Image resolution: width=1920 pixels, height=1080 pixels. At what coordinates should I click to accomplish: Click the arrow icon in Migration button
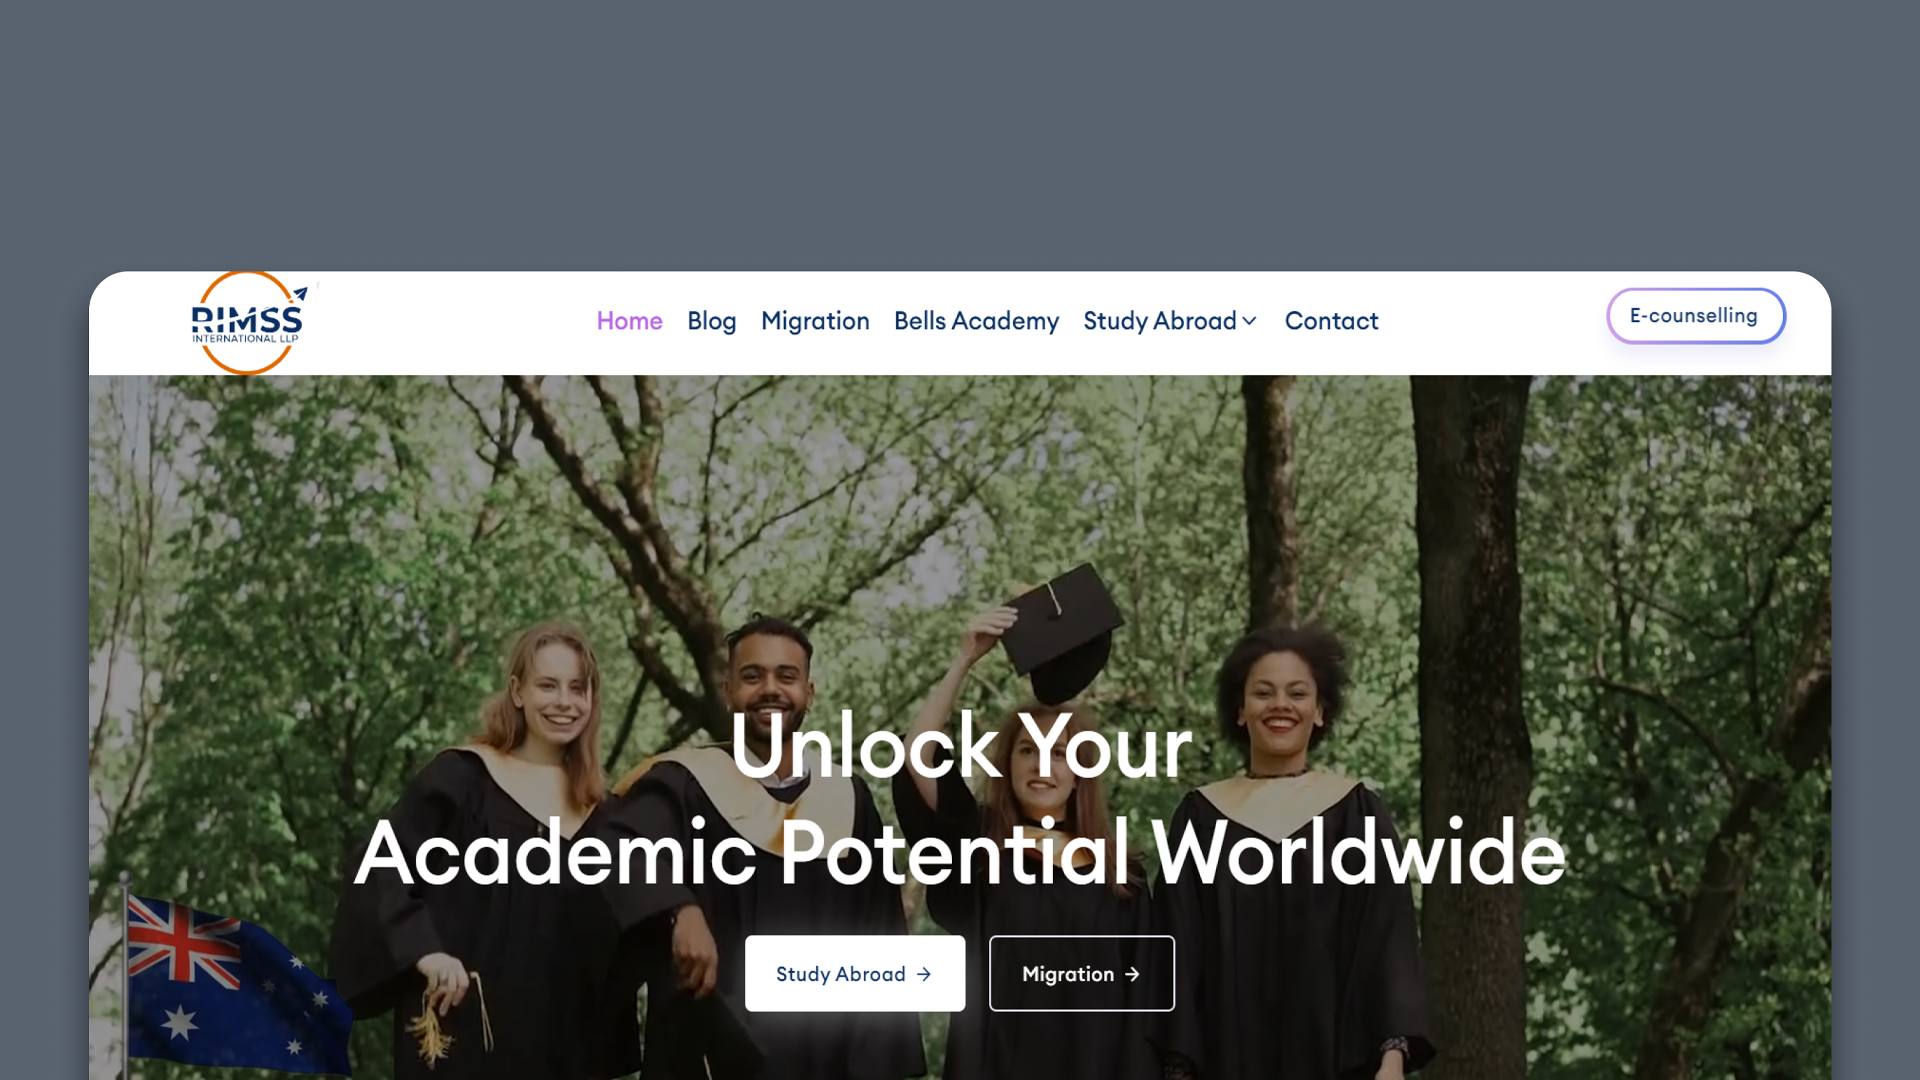point(1132,974)
